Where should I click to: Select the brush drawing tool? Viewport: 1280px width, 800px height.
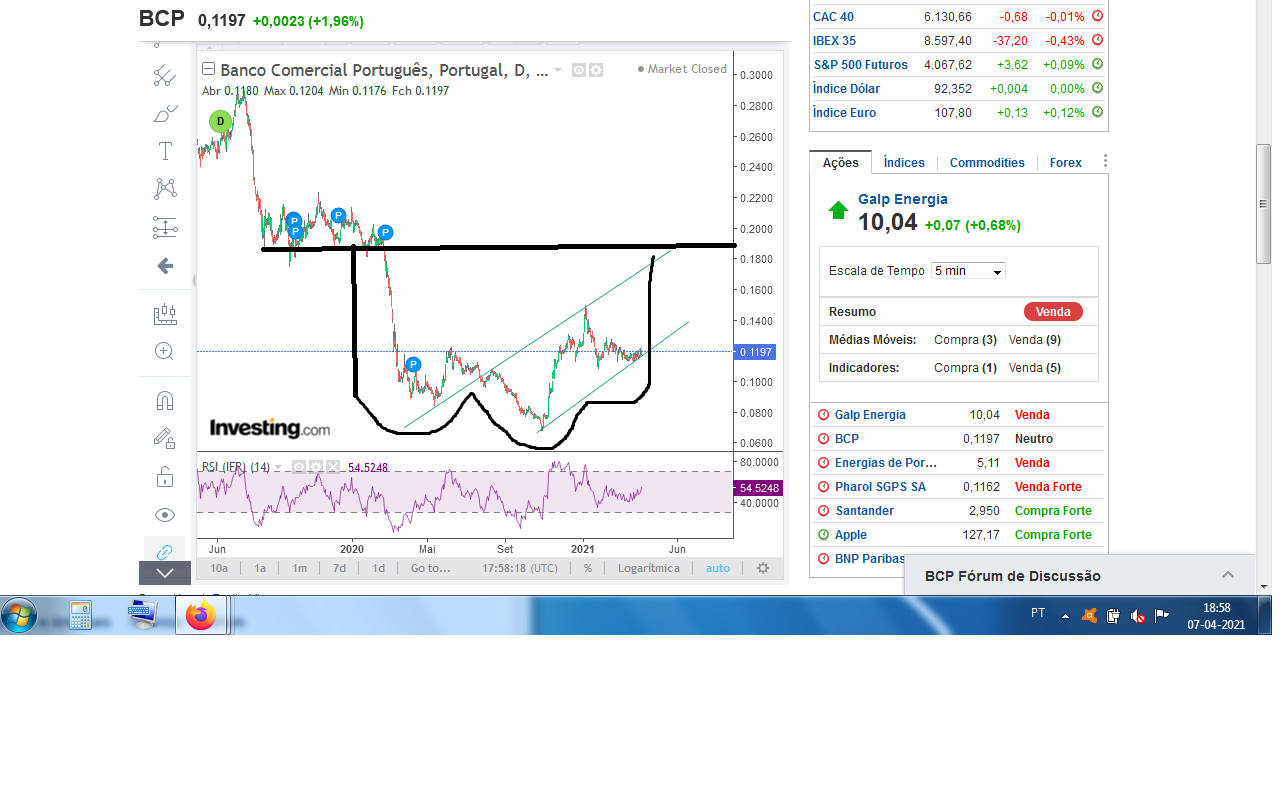coord(165,114)
